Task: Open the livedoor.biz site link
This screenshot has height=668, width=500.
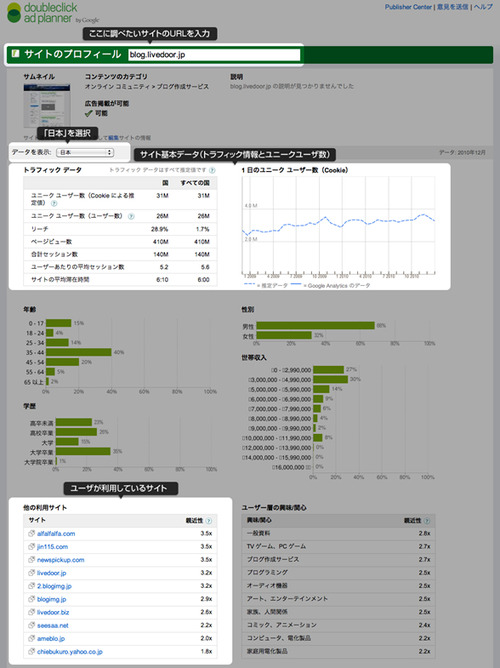Action: click(x=53, y=612)
